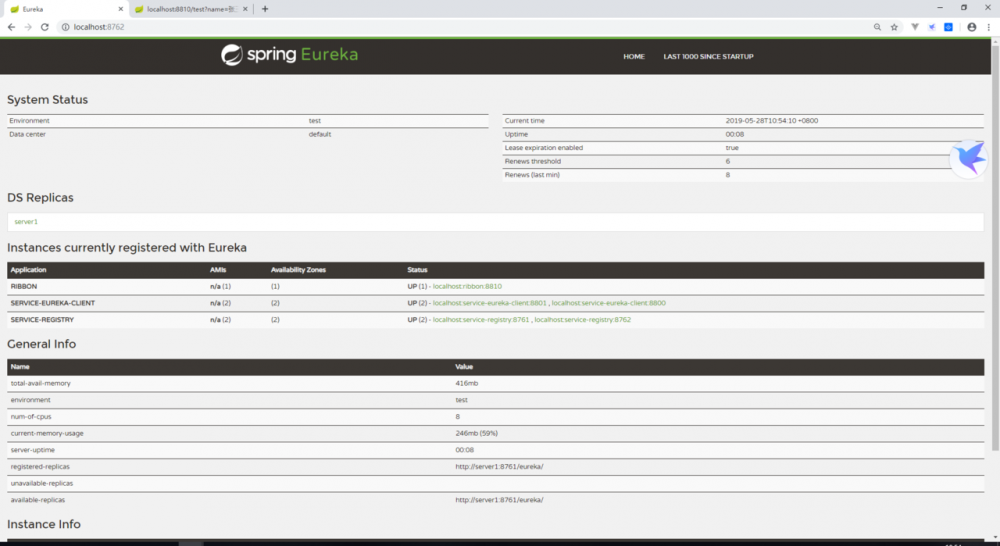Open the localhost:service-eureka-client:8800 link
The width and height of the screenshot is (1000, 546).
point(608,303)
